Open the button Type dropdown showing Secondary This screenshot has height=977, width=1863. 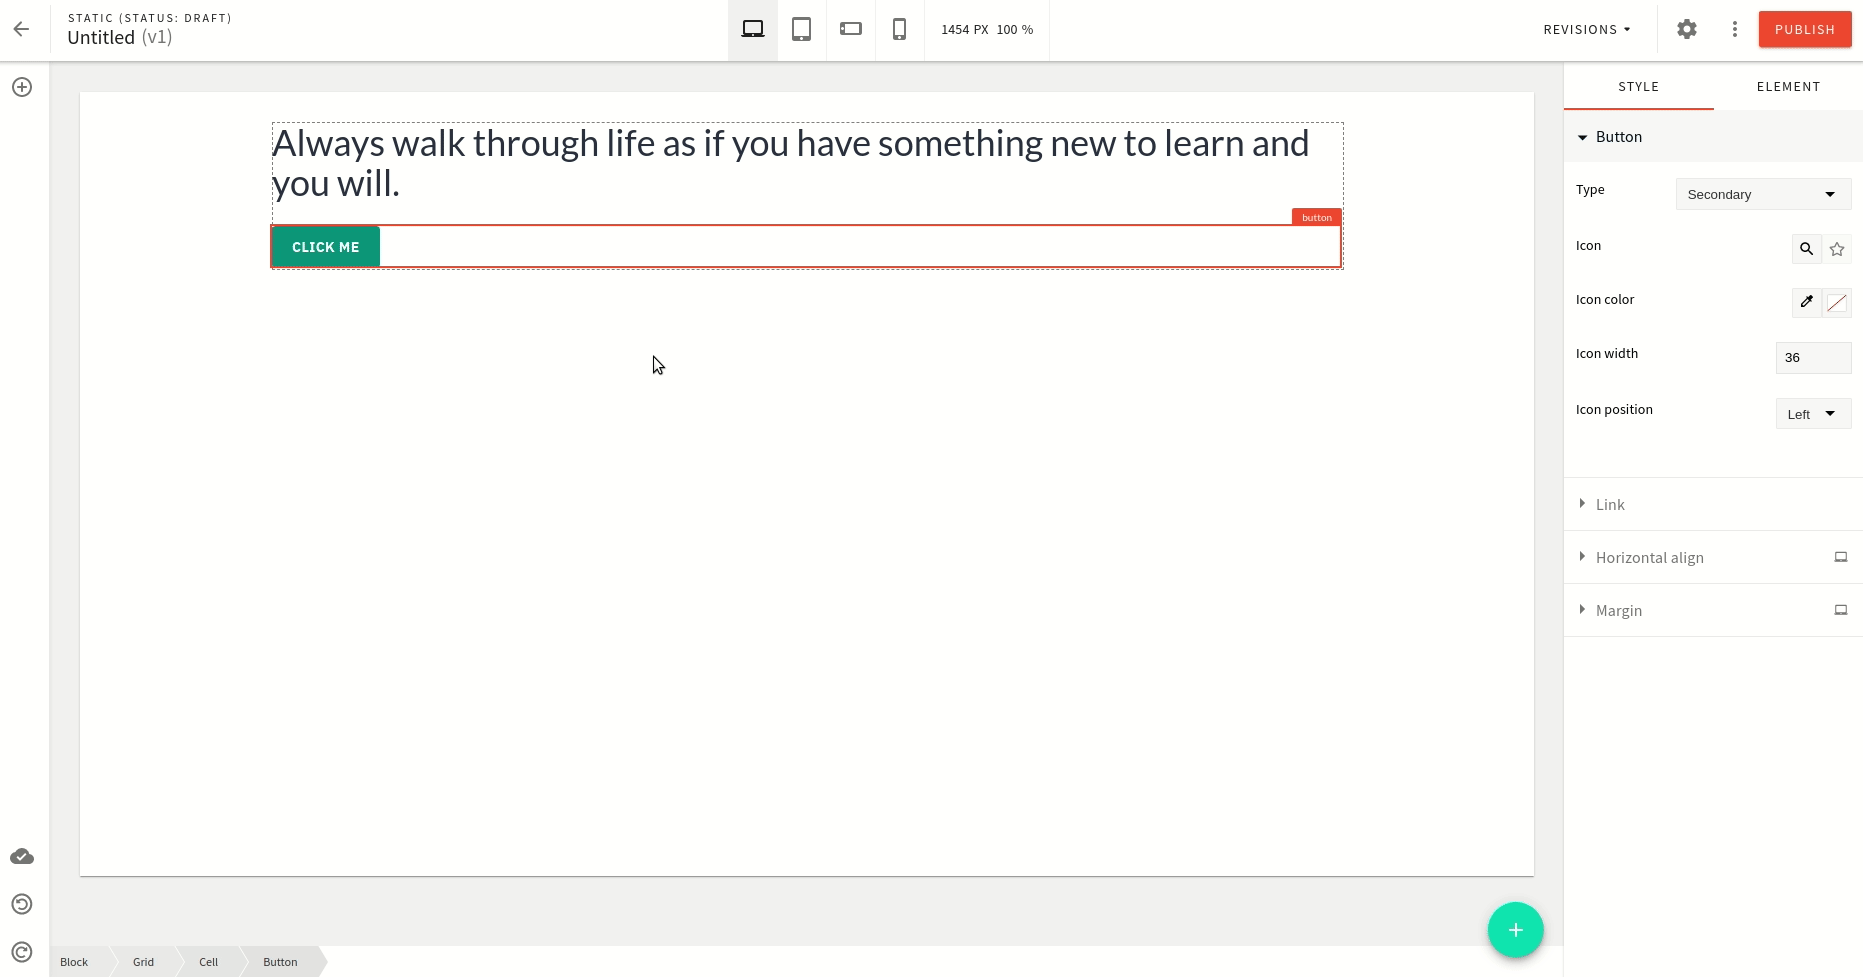(1762, 194)
